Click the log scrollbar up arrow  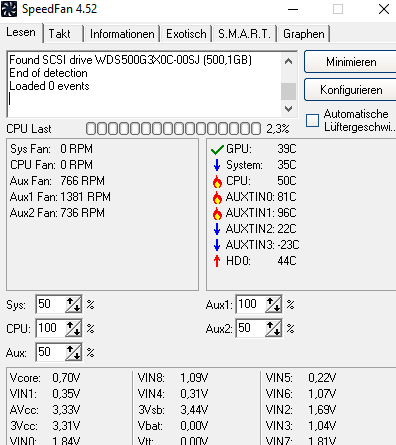click(x=289, y=61)
